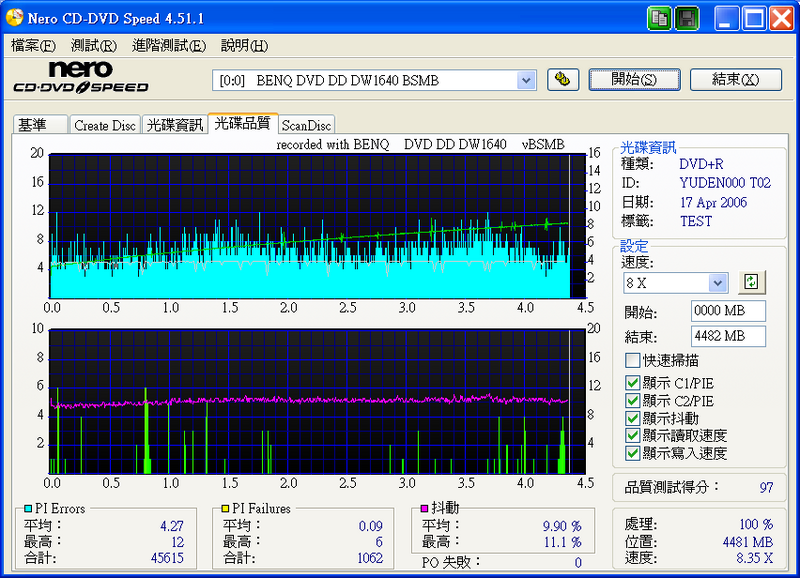Click the refresh speed icon button
Screen dimensions: 800x578
coord(752,282)
